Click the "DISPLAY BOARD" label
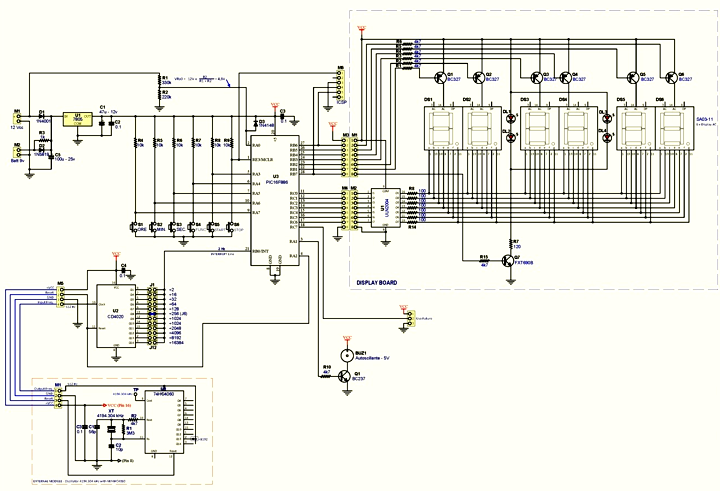 (x=377, y=282)
